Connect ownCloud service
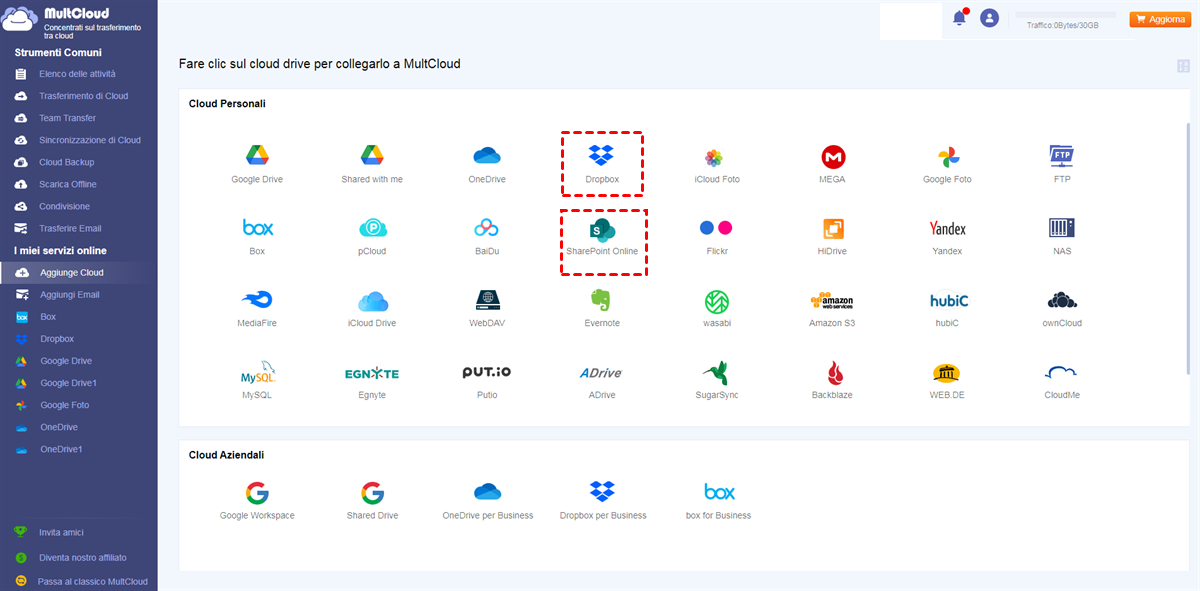 tap(1062, 300)
